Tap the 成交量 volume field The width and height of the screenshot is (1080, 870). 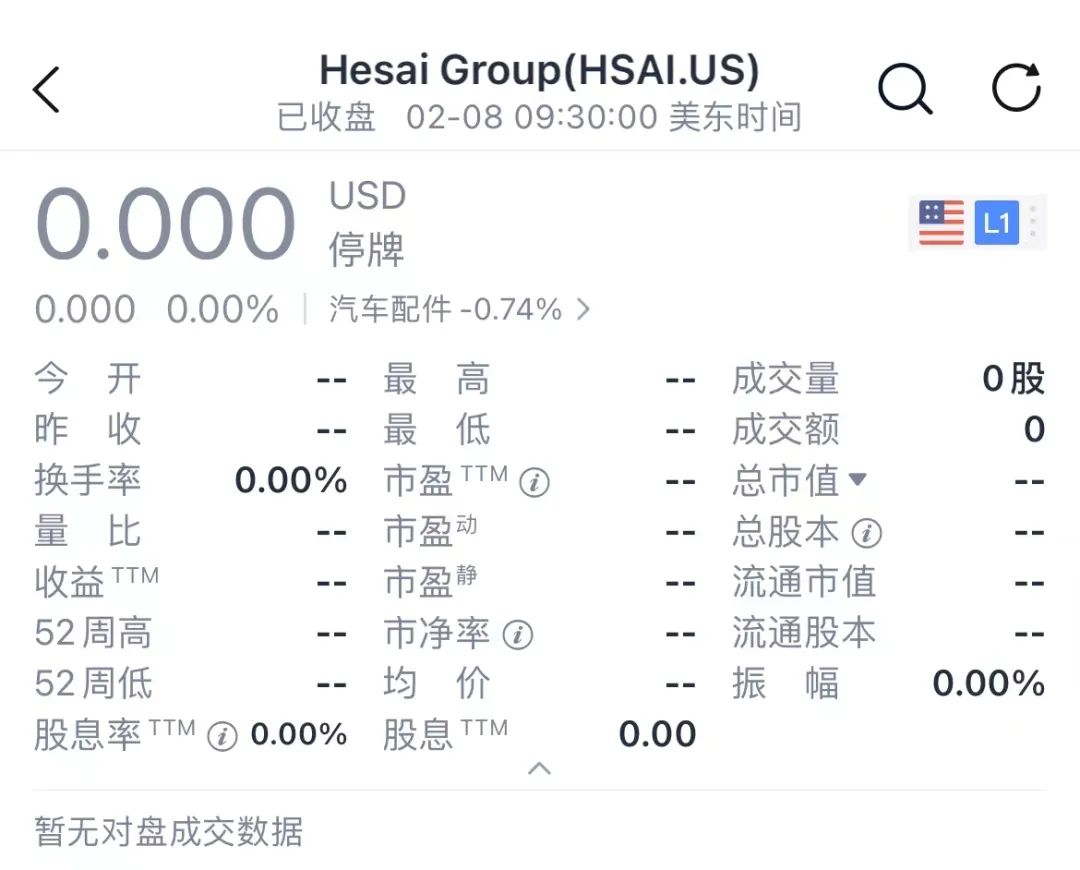[x=889, y=379]
